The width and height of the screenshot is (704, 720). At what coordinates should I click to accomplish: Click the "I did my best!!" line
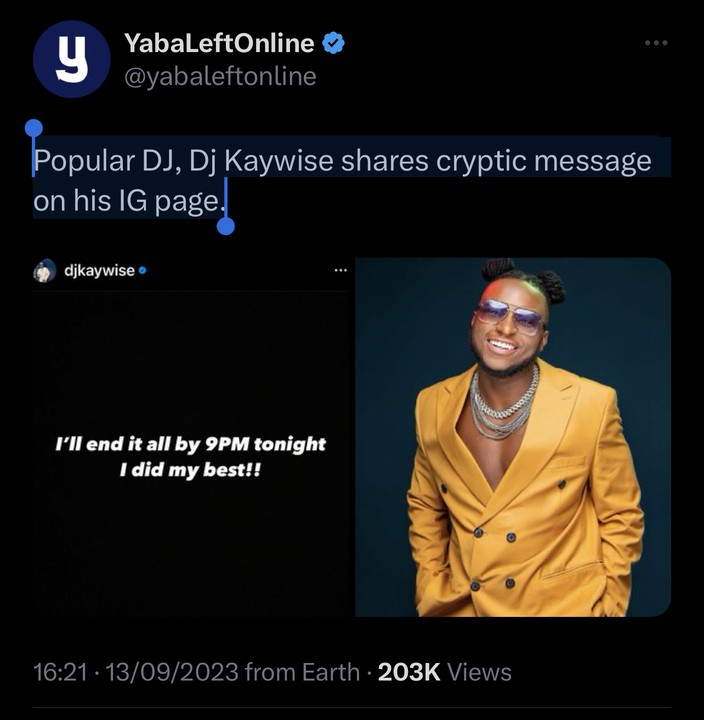(x=190, y=470)
